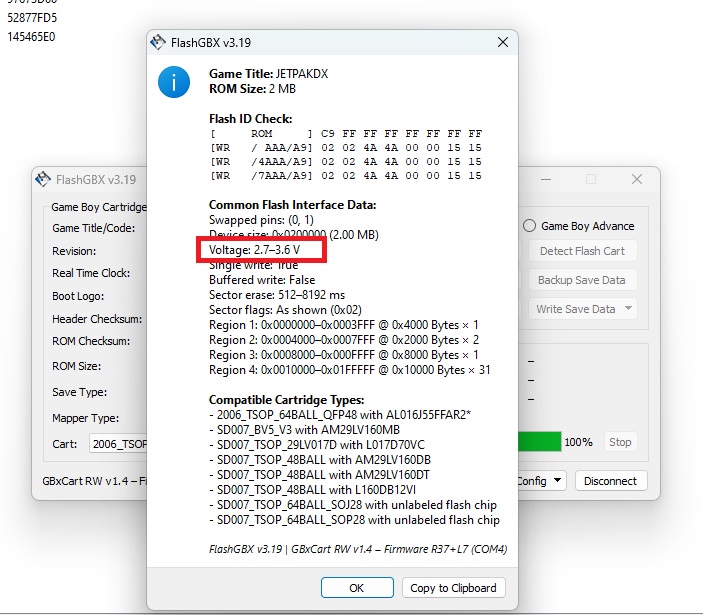
Task: Click Write Save Data button
Action: pyautogui.click(x=576, y=309)
